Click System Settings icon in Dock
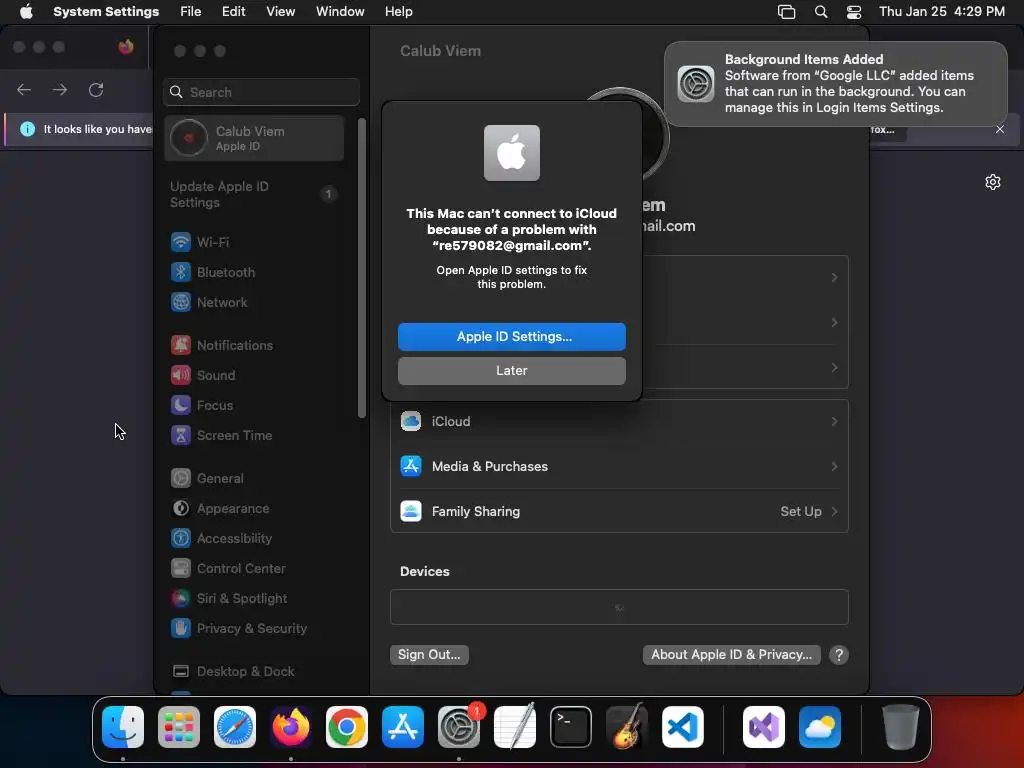This screenshot has height=768, width=1024. pyautogui.click(x=459, y=727)
